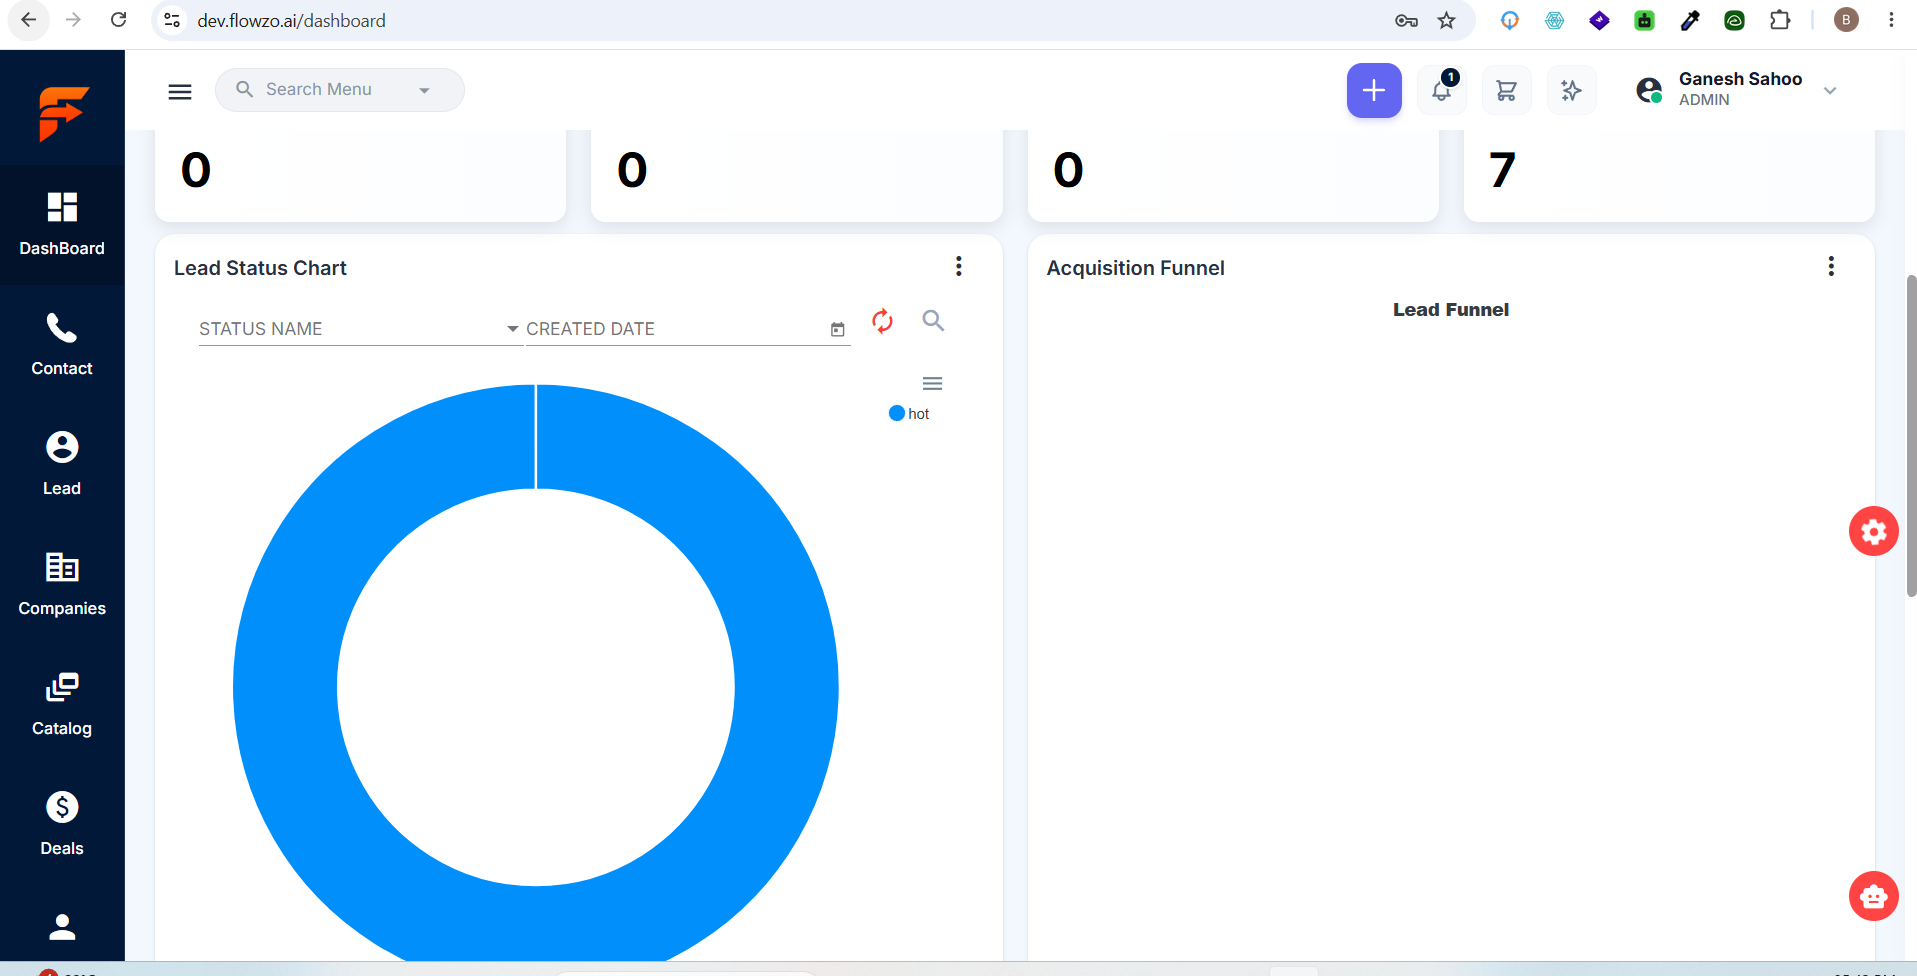1917x976 pixels.
Task: Toggle the hot legend item
Action: point(909,413)
